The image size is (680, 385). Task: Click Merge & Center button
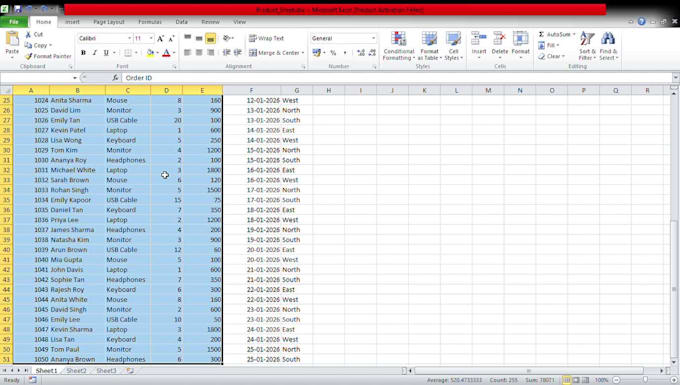[274, 52]
